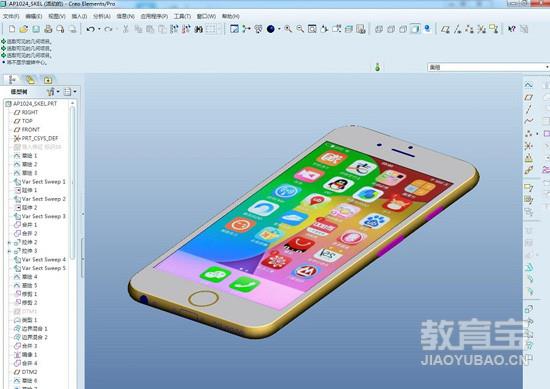
Task: Switch to no hidden display style
Action: point(403,29)
